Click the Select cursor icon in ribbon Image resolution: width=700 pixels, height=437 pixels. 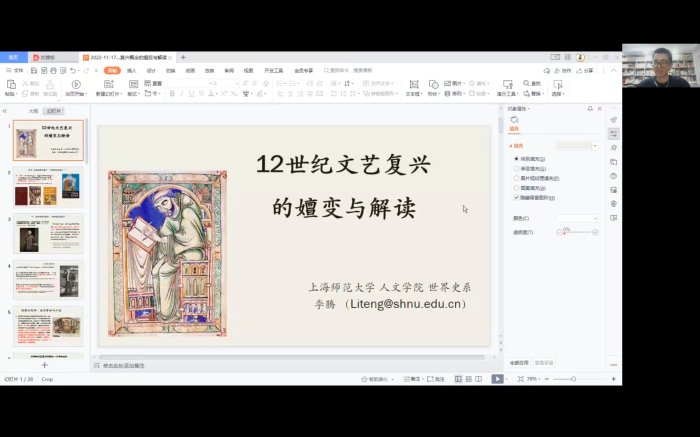tap(558, 84)
